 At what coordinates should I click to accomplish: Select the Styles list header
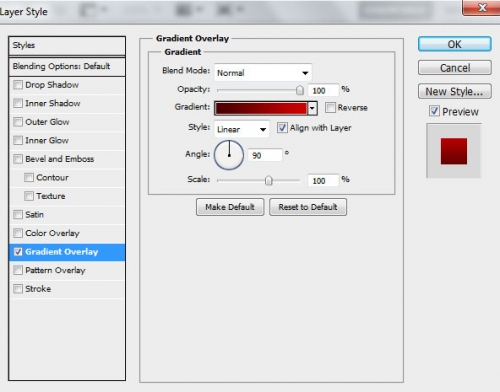tap(67, 45)
